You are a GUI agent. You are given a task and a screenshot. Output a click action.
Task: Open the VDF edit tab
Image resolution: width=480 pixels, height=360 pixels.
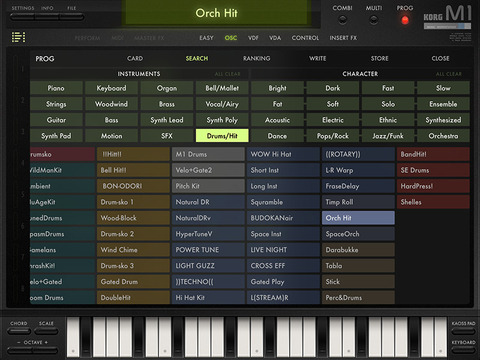[253, 38]
